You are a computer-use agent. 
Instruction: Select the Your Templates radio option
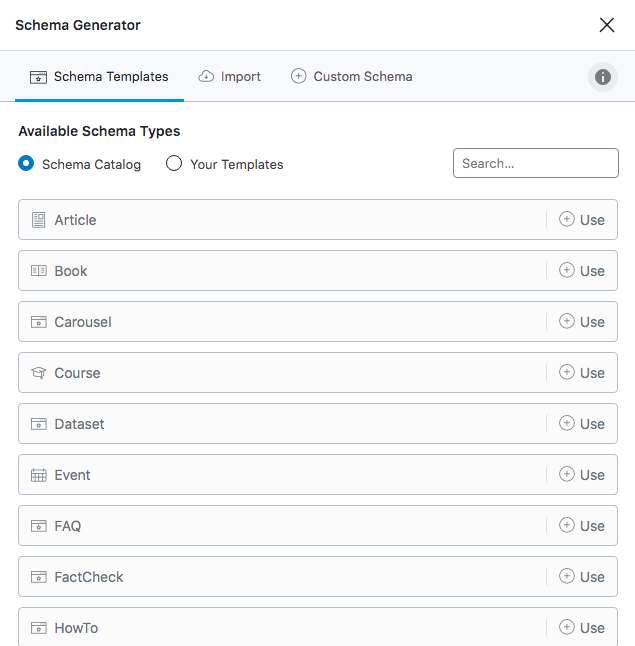[174, 164]
